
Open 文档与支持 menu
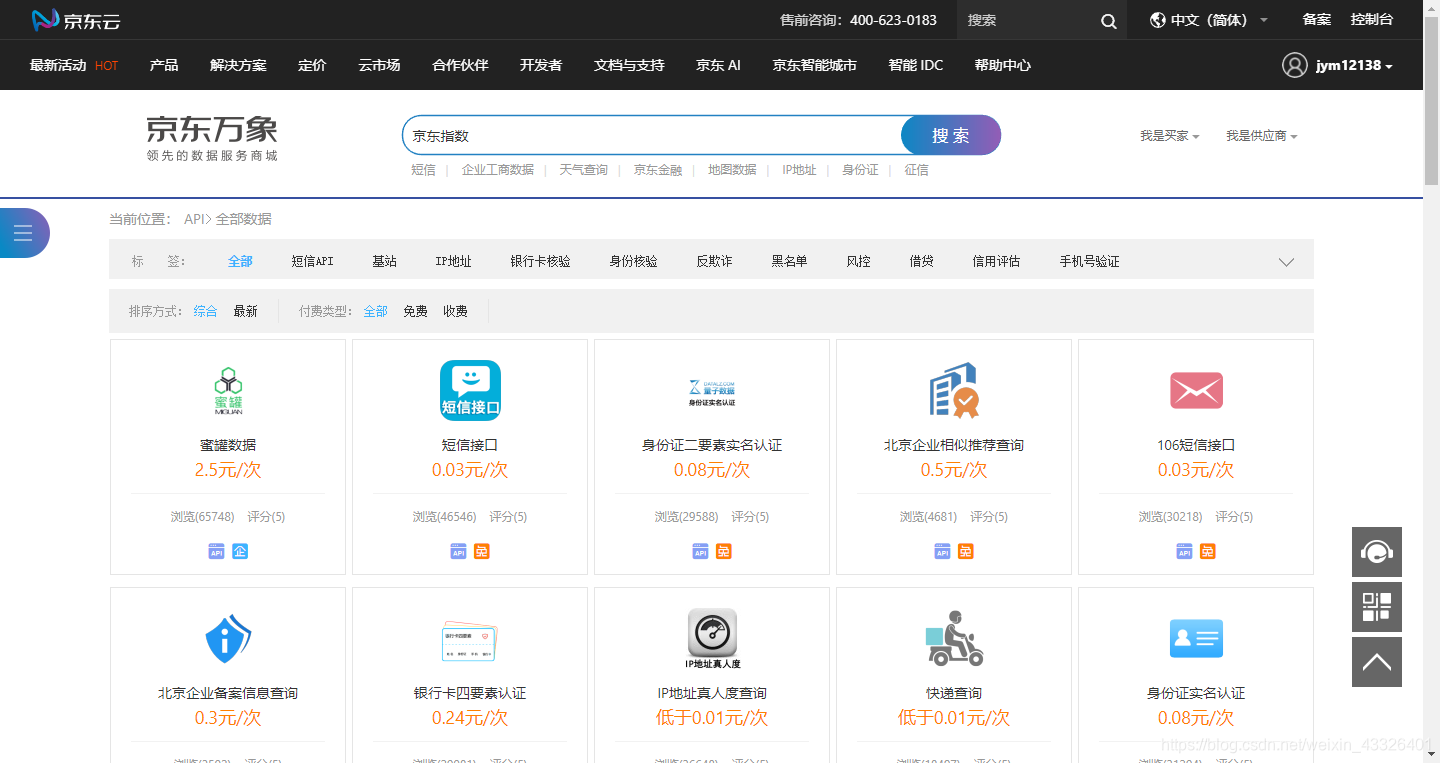(629, 65)
